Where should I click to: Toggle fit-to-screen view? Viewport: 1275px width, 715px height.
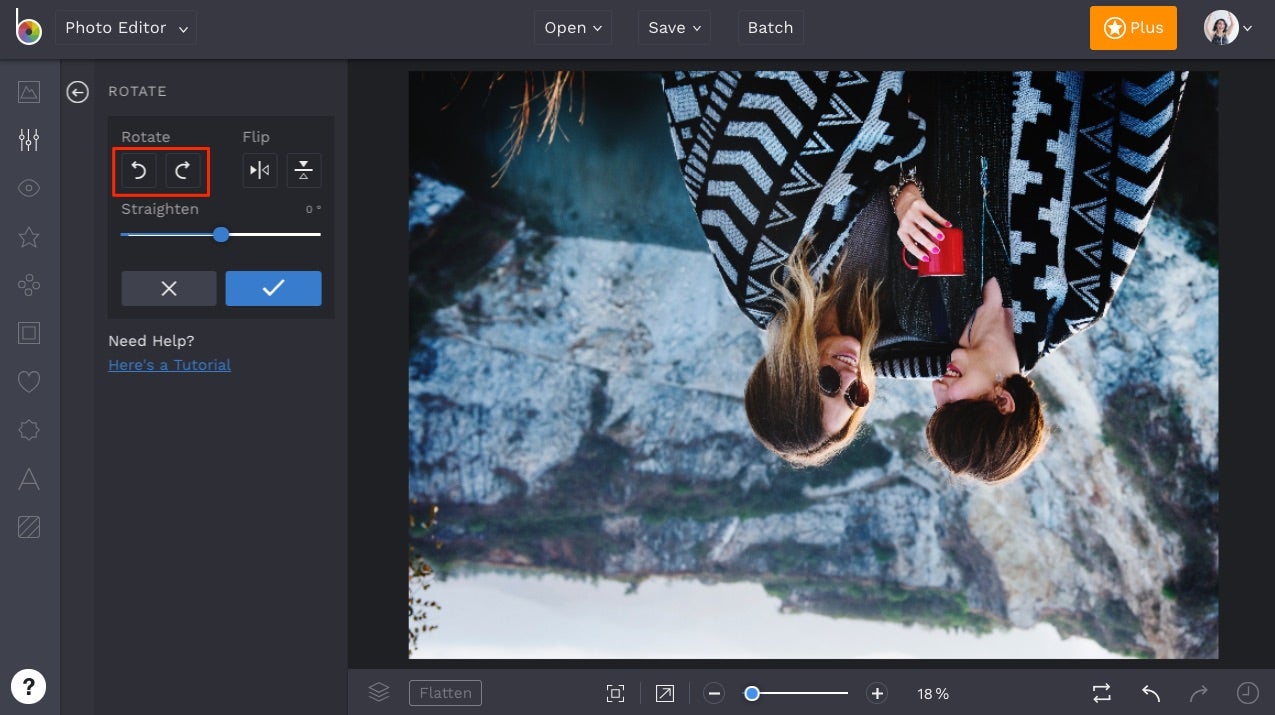[614, 692]
